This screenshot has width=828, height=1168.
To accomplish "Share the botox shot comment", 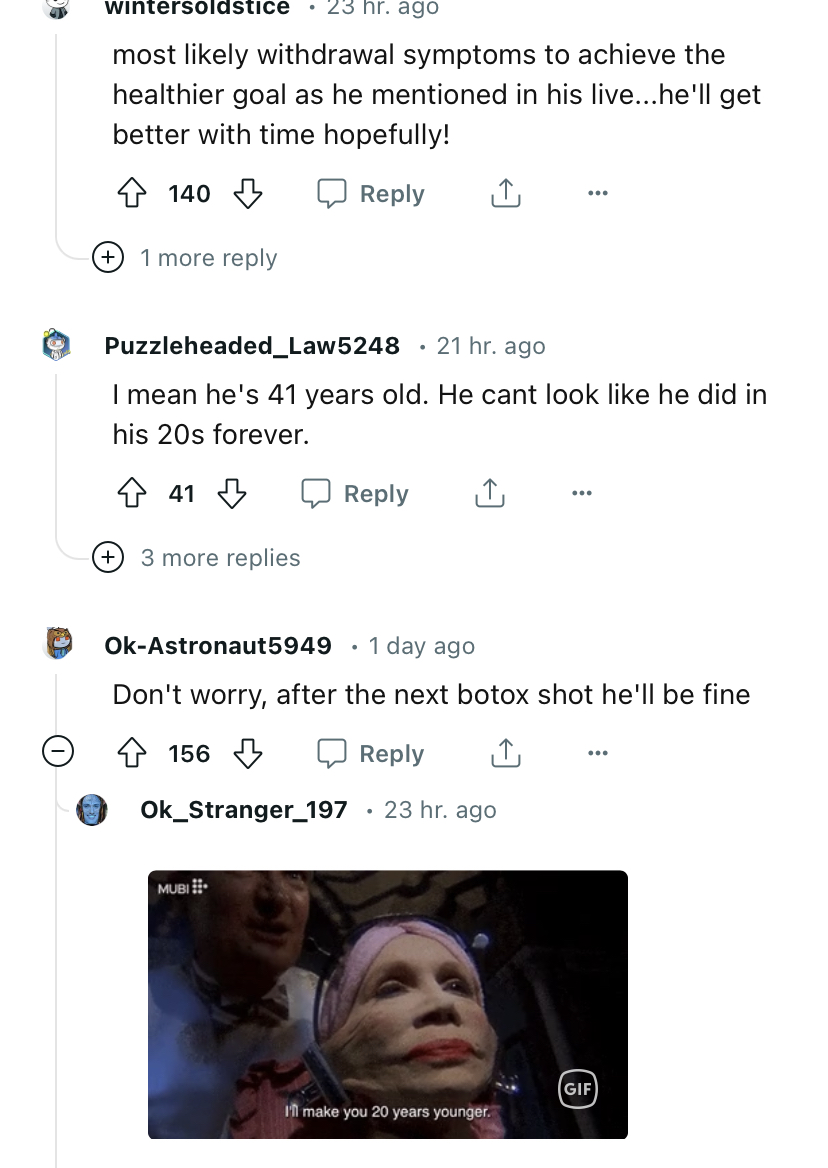I will pyautogui.click(x=505, y=753).
